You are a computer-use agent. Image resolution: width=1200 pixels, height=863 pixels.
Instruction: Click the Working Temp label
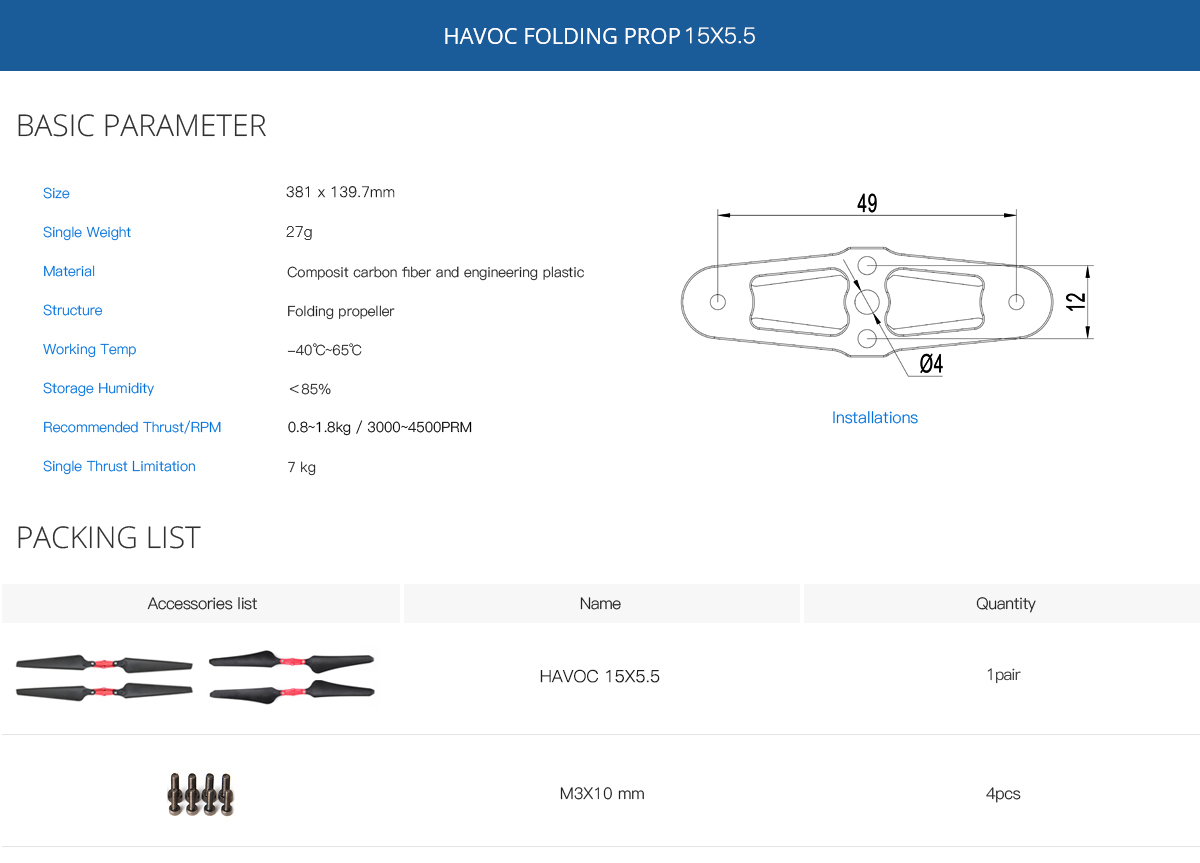pos(89,349)
